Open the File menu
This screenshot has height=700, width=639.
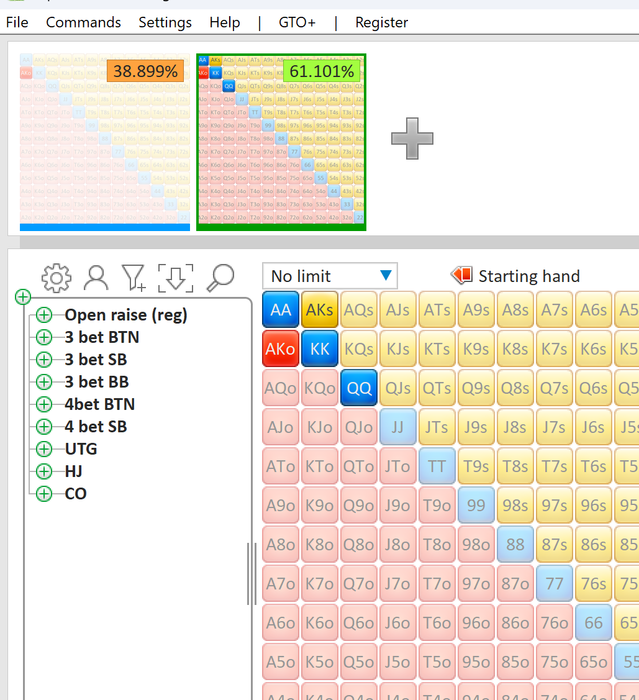coord(17,22)
